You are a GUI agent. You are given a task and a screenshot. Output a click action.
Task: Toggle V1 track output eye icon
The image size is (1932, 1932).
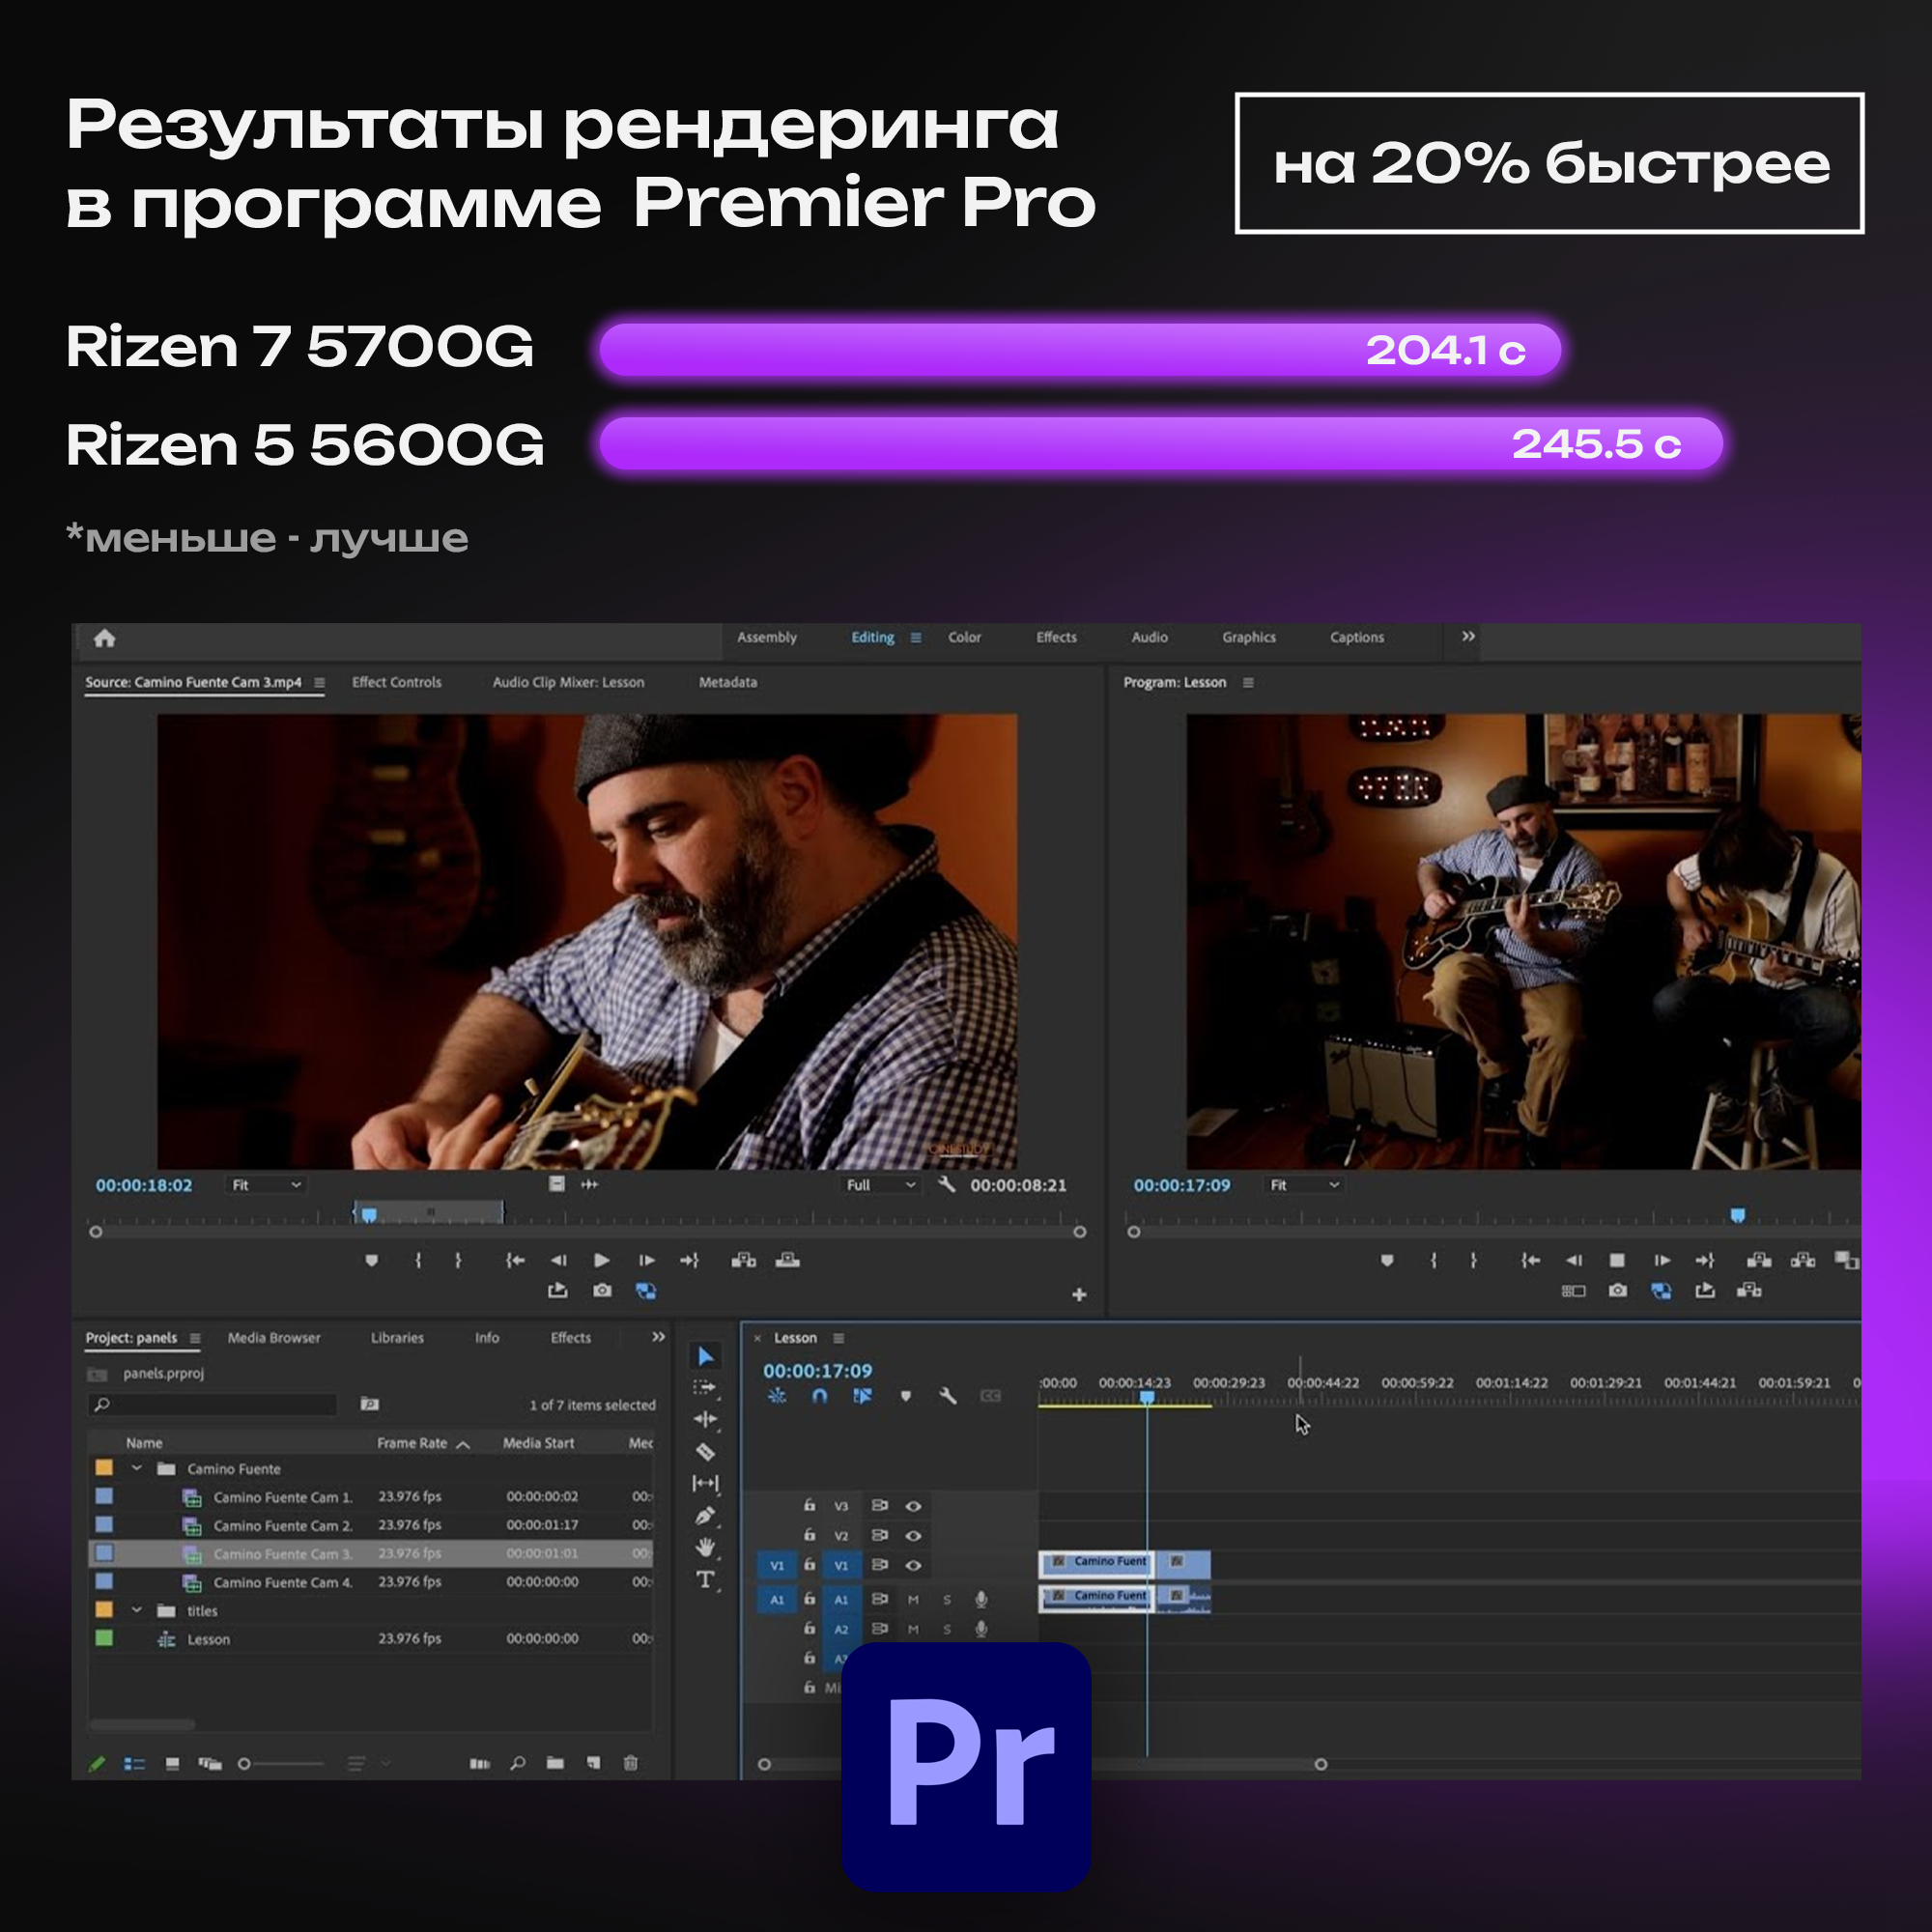click(913, 1565)
